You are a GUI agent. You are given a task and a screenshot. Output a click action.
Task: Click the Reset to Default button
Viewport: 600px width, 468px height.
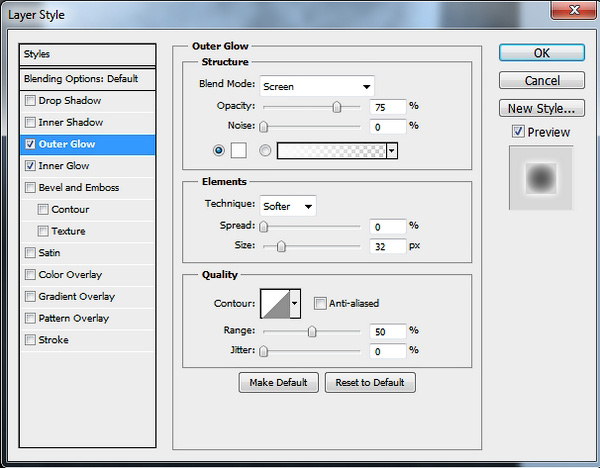370,383
